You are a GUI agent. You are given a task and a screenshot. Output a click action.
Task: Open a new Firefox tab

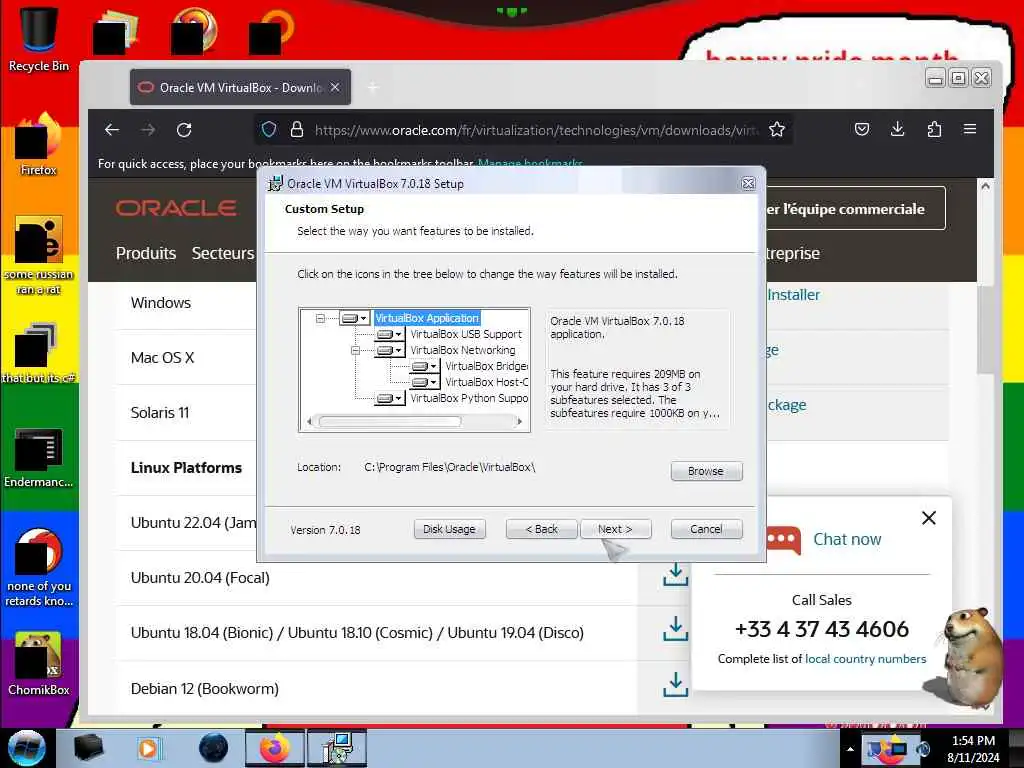[373, 88]
